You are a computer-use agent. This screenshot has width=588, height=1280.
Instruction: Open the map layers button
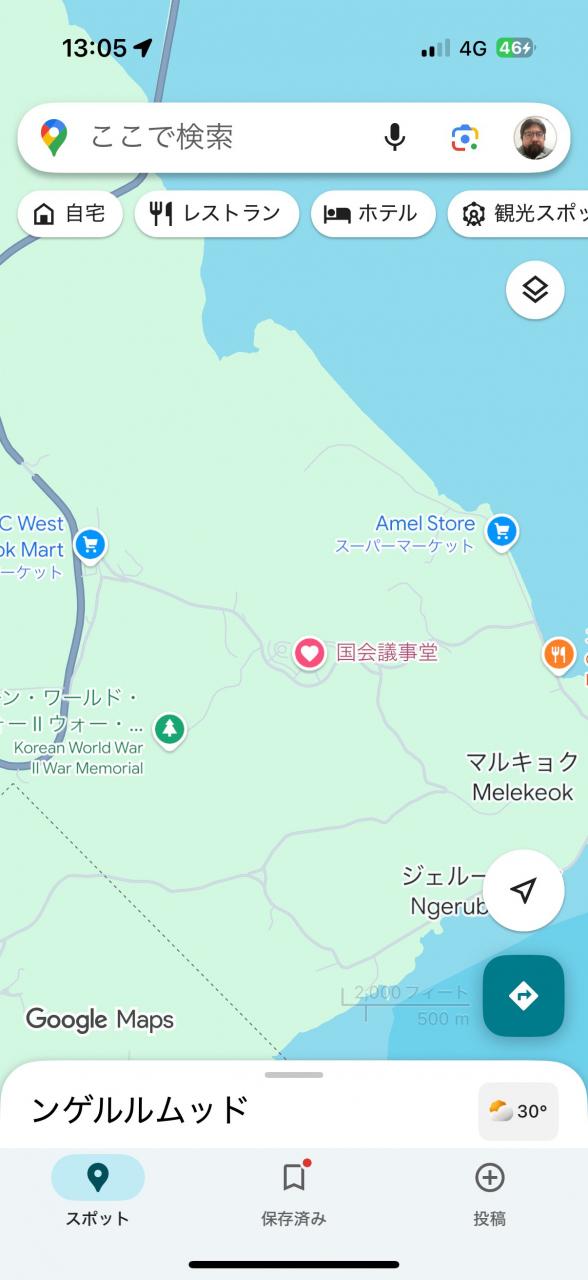(535, 290)
